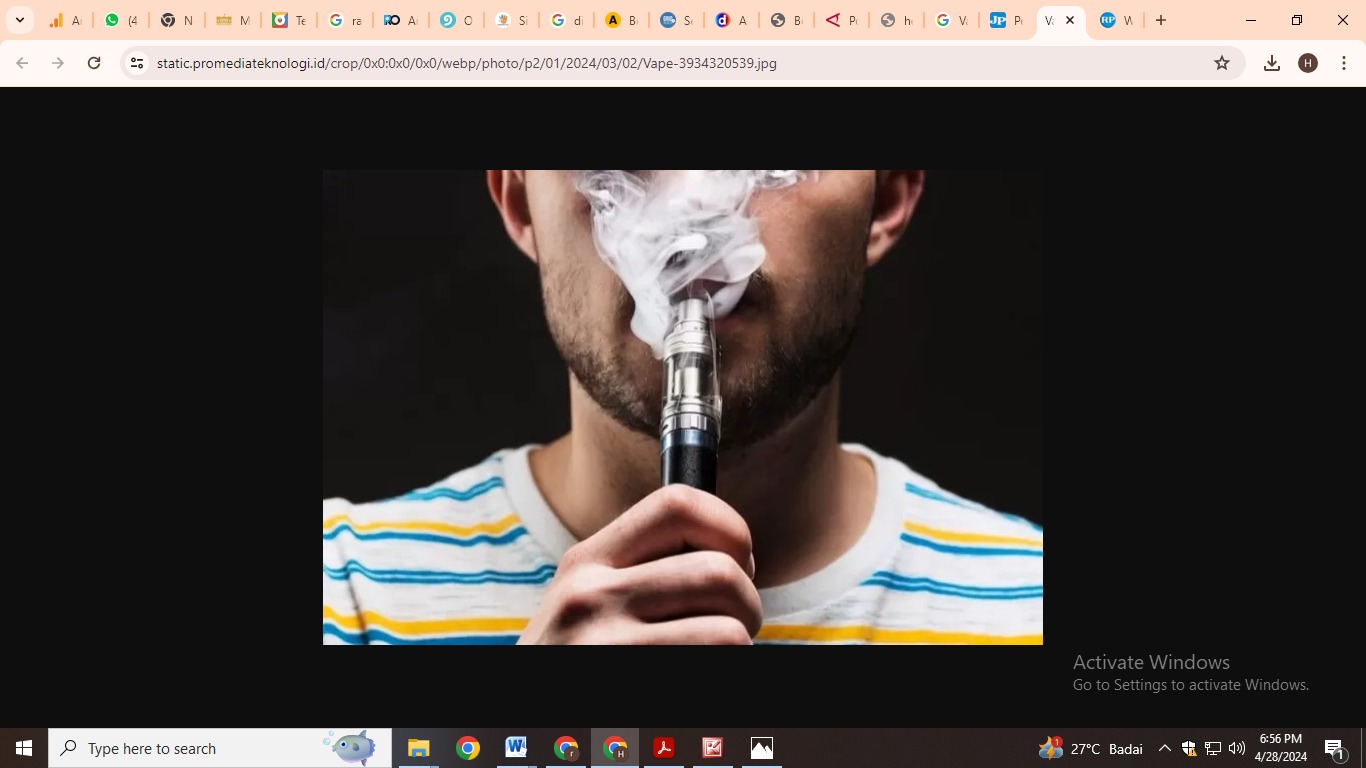The width and height of the screenshot is (1366, 768).
Task: Open the volume control tray icon
Action: pos(1237,748)
